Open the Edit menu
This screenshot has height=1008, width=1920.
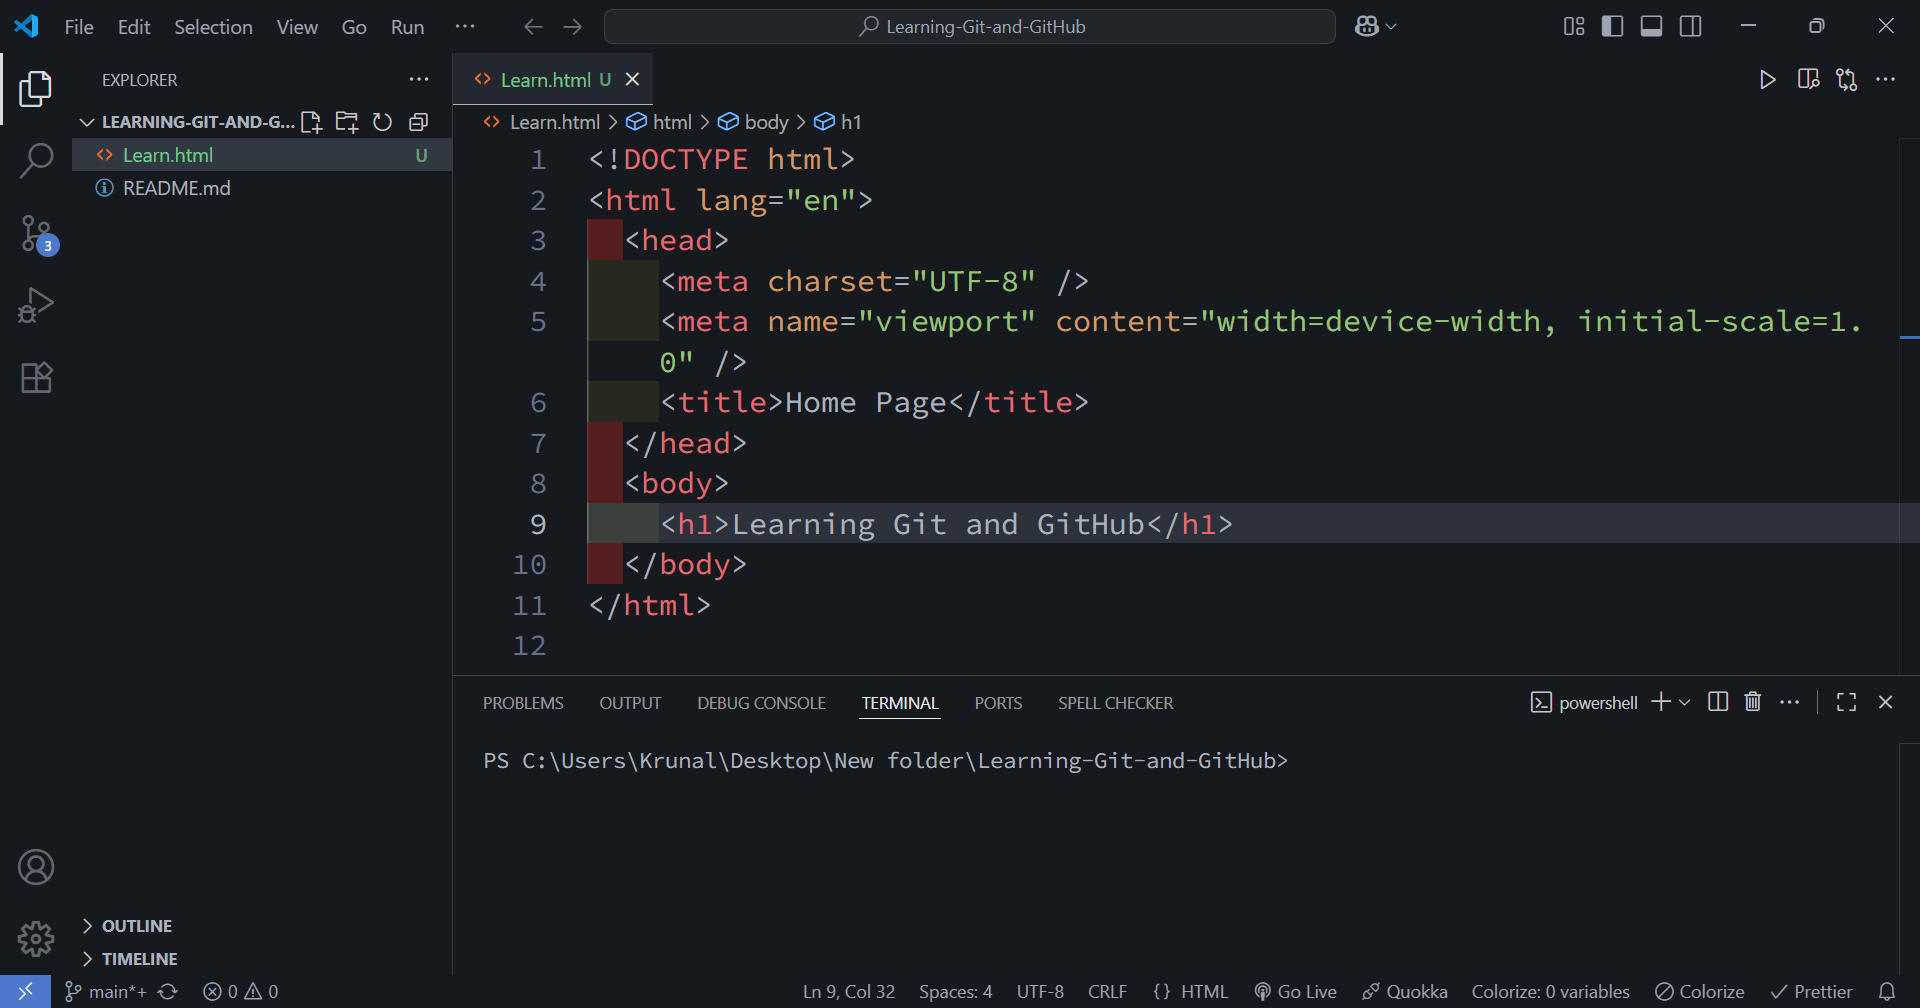134,27
